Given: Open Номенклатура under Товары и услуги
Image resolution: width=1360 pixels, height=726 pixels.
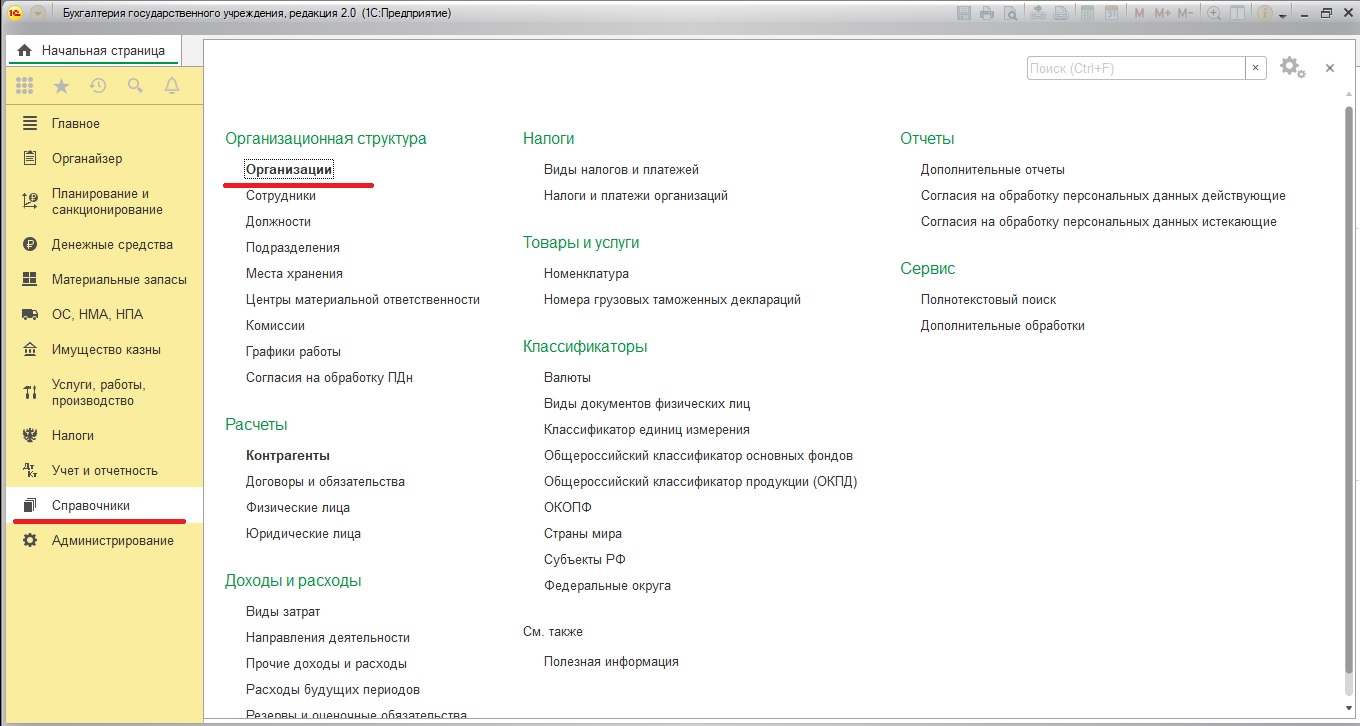Looking at the screenshot, I should point(586,274).
